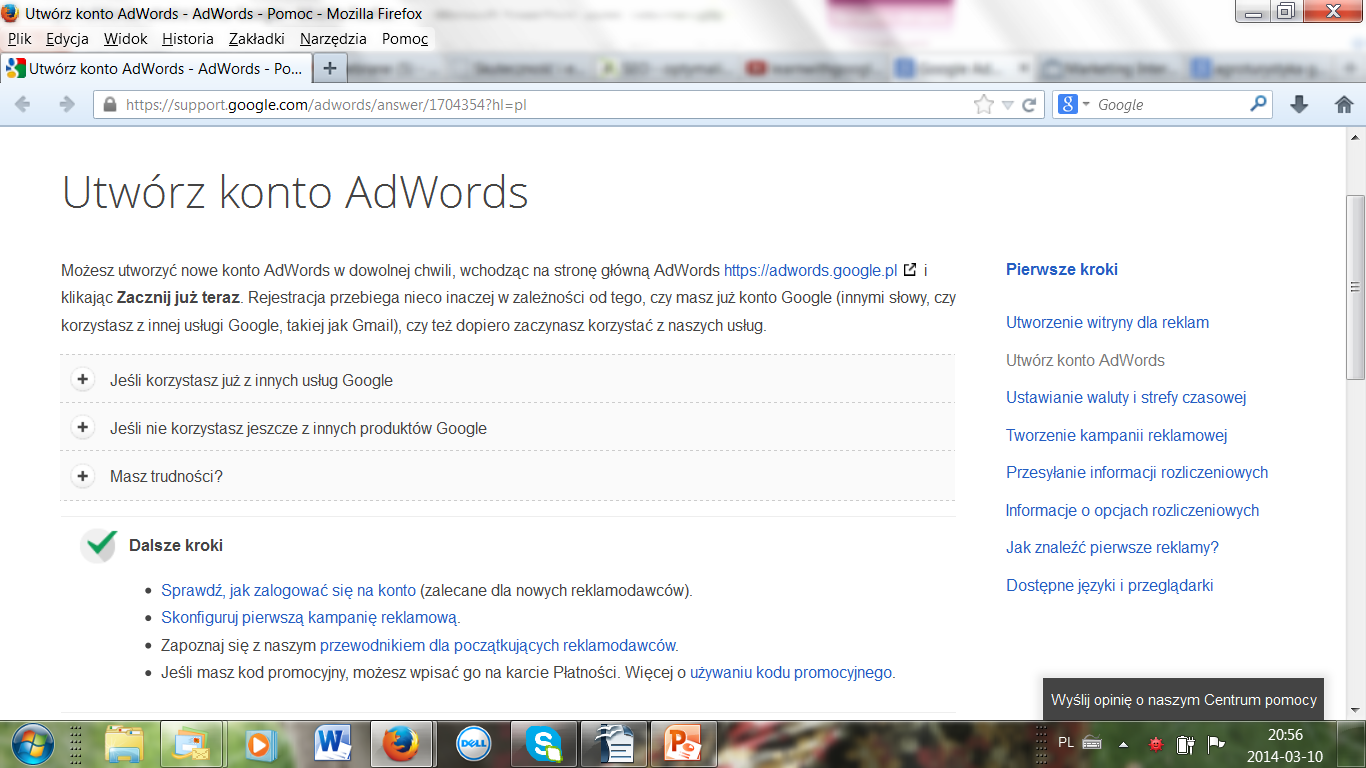Open the Zakładki menu

coord(257,39)
